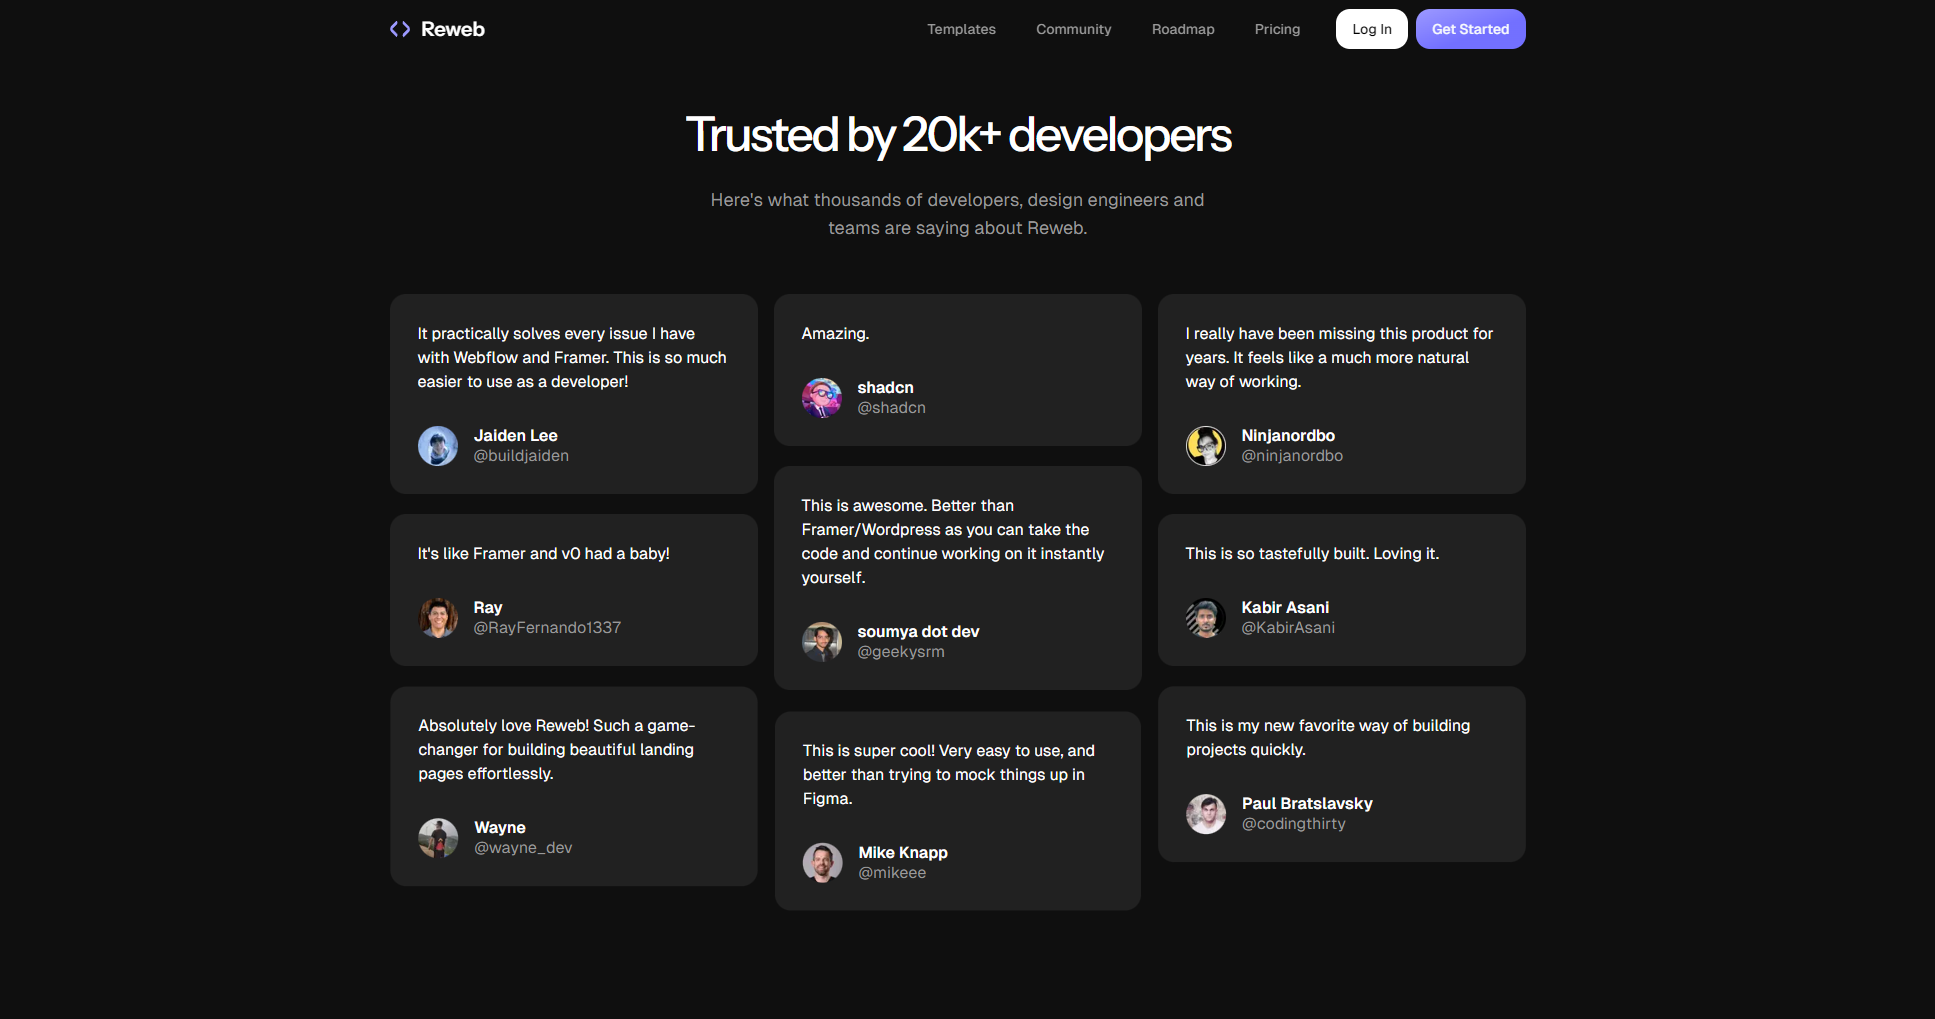Click Ray's profile avatar

(x=438, y=618)
